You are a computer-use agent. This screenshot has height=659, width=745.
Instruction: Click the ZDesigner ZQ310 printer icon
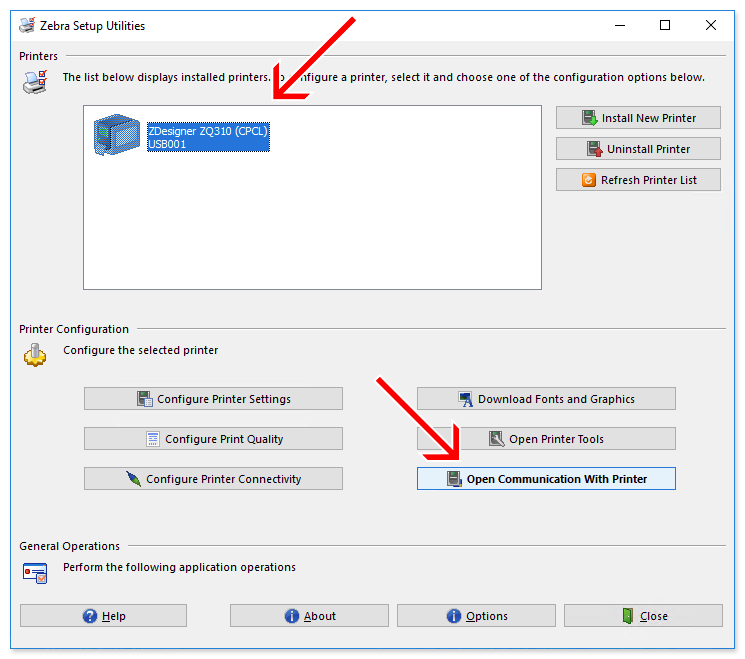[x=117, y=134]
